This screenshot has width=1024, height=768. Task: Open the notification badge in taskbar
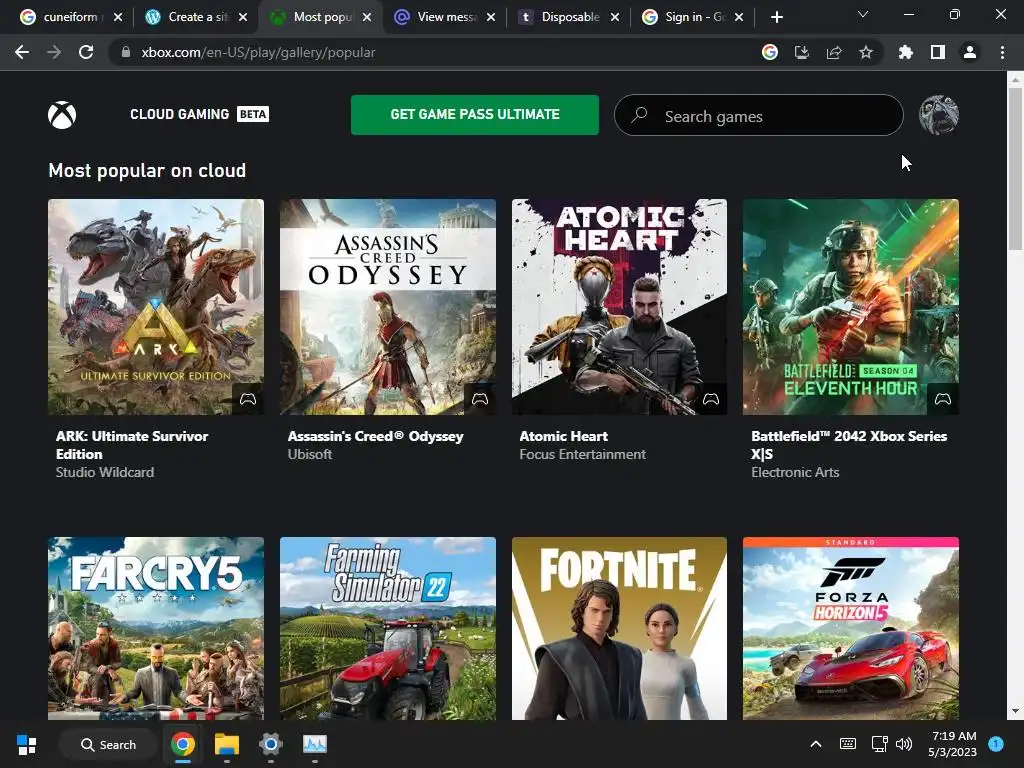[x=996, y=744]
